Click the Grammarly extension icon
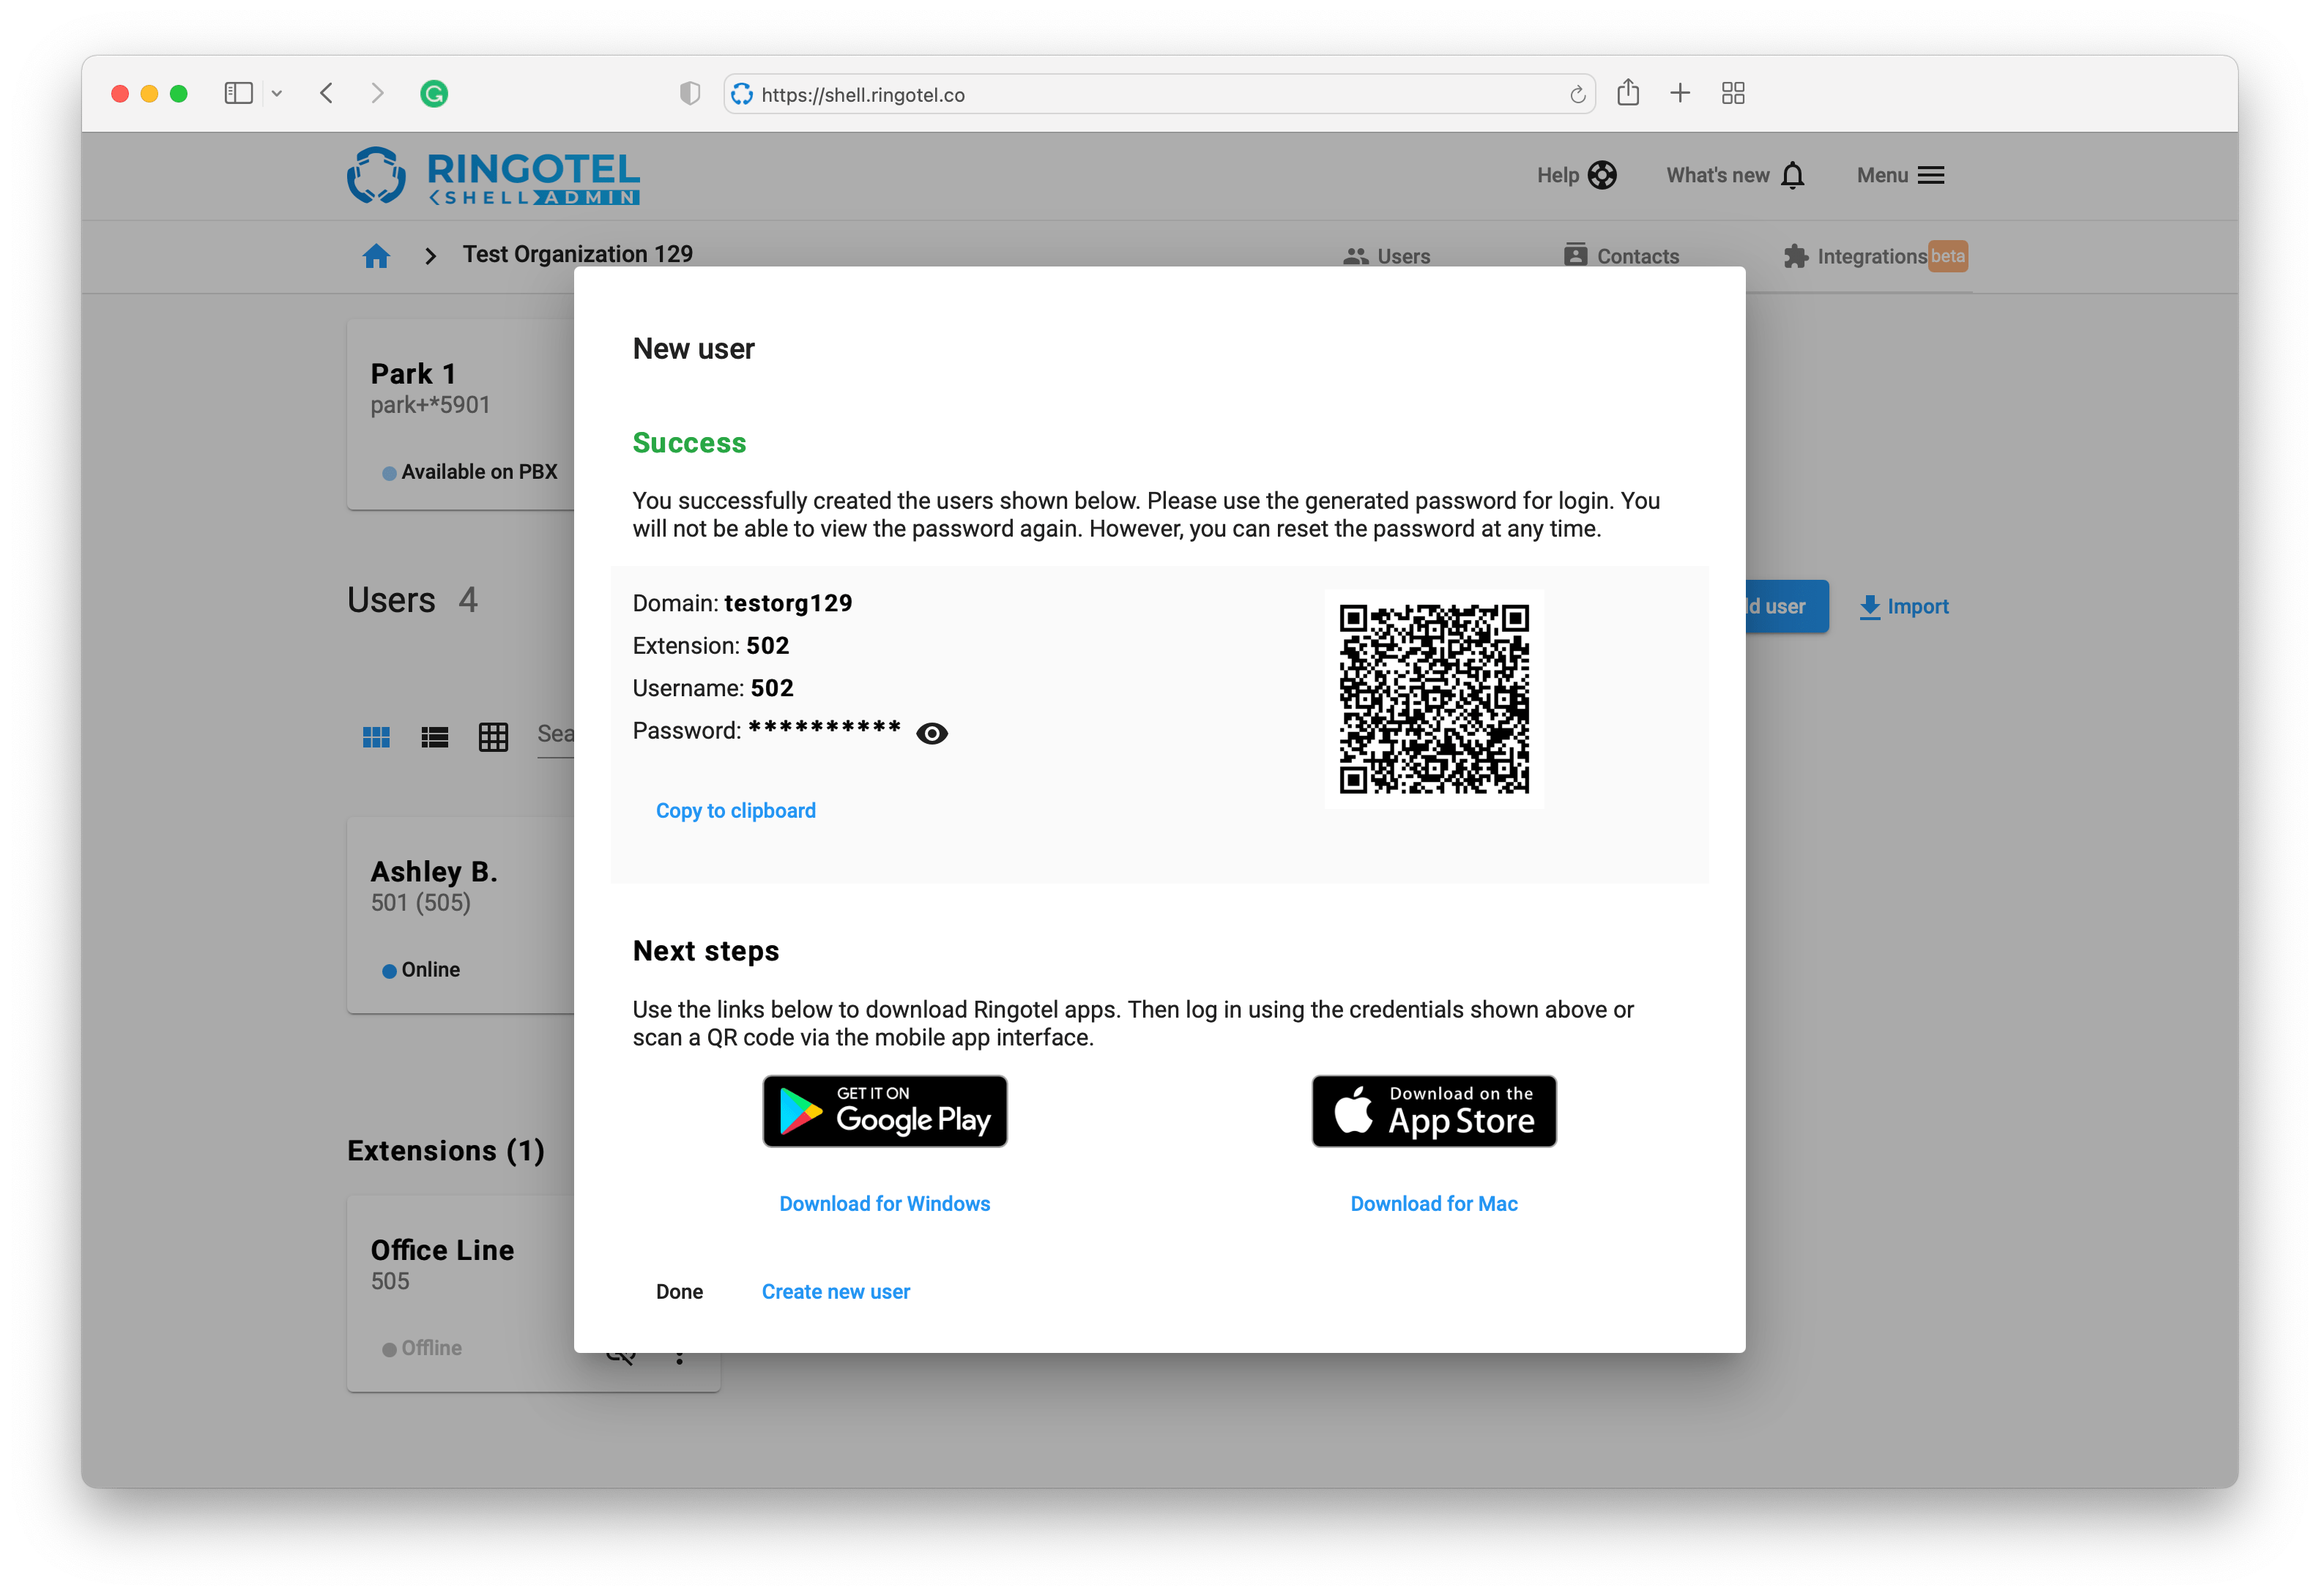 point(433,93)
